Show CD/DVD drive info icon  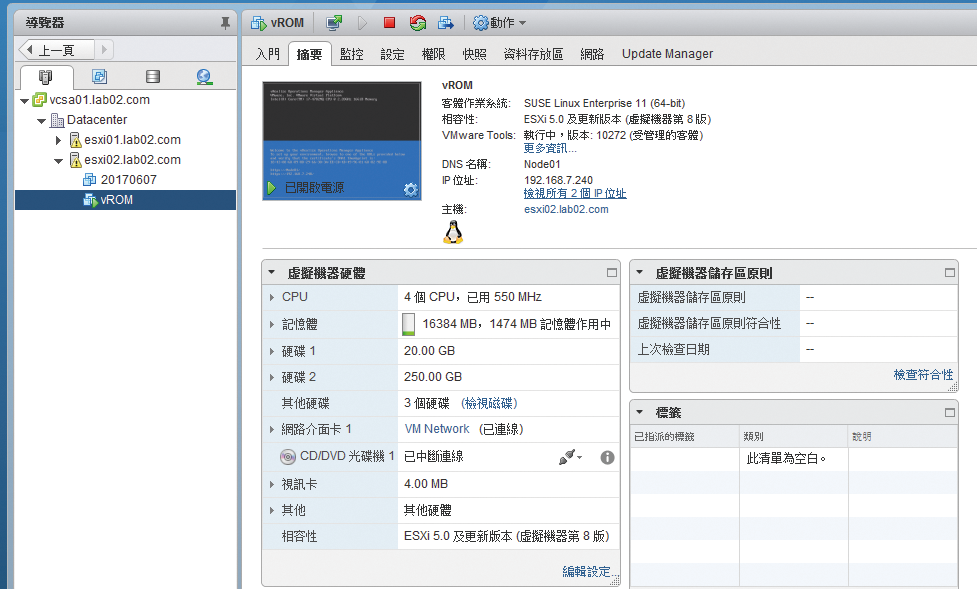(x=608, y=457)
